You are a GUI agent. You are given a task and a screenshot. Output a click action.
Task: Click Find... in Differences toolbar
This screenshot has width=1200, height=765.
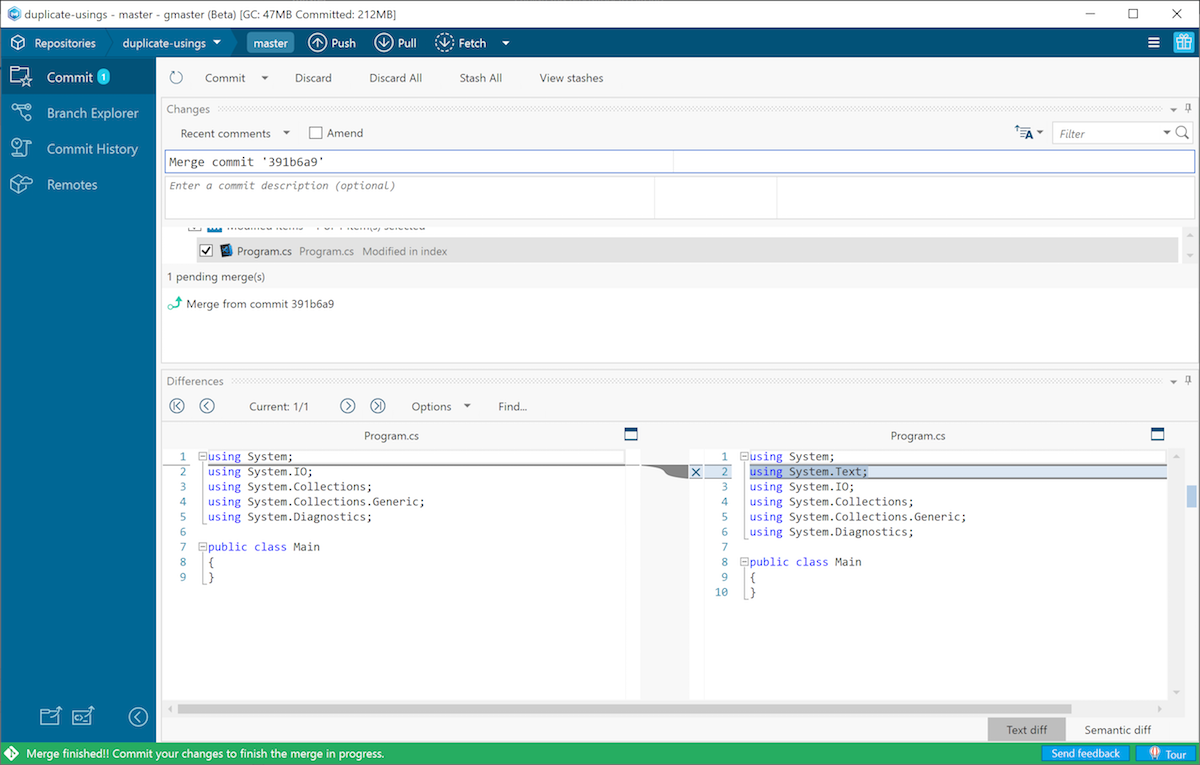pyautogui.click(x=513, y=407)
